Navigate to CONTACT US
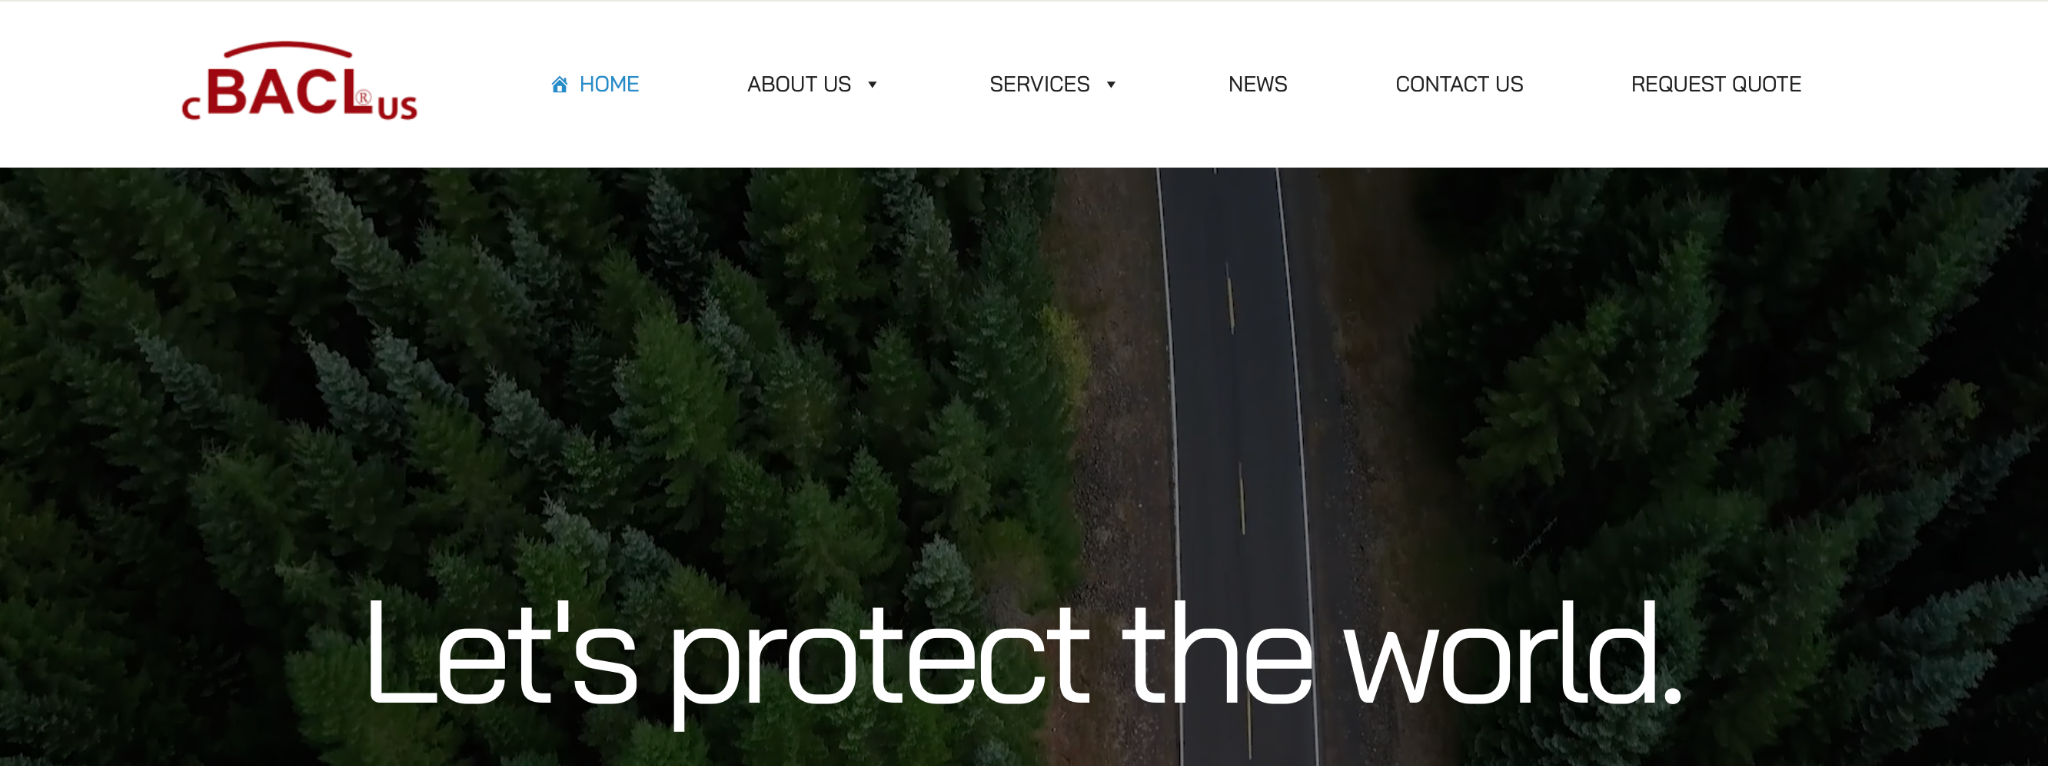The width and height of the screenshot is (2048, 766). coord(1459,84)
